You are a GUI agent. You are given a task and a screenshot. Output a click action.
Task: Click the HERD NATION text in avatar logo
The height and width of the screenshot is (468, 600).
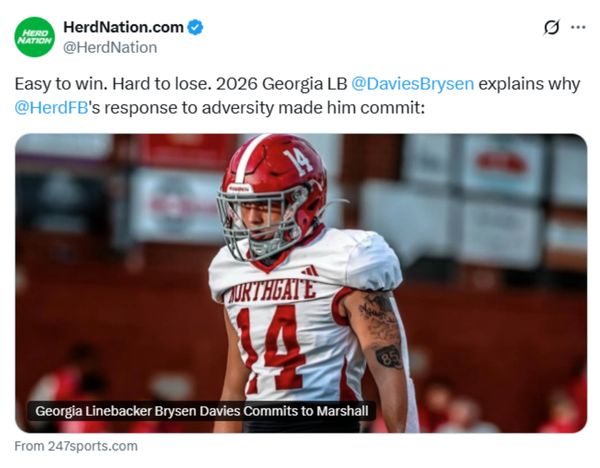point(35,37)
